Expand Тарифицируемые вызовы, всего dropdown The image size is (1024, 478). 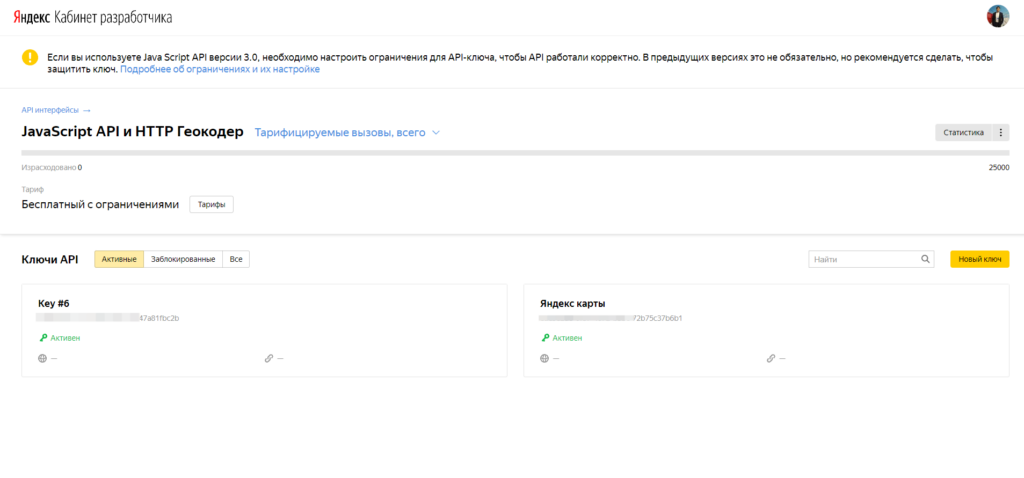(347, 133)
